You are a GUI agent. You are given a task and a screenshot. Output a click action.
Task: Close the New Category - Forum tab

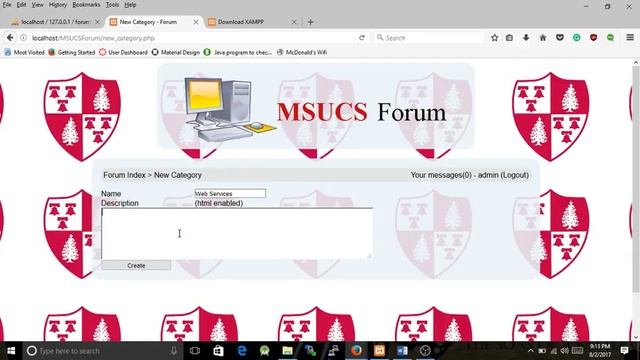[196, 22]
